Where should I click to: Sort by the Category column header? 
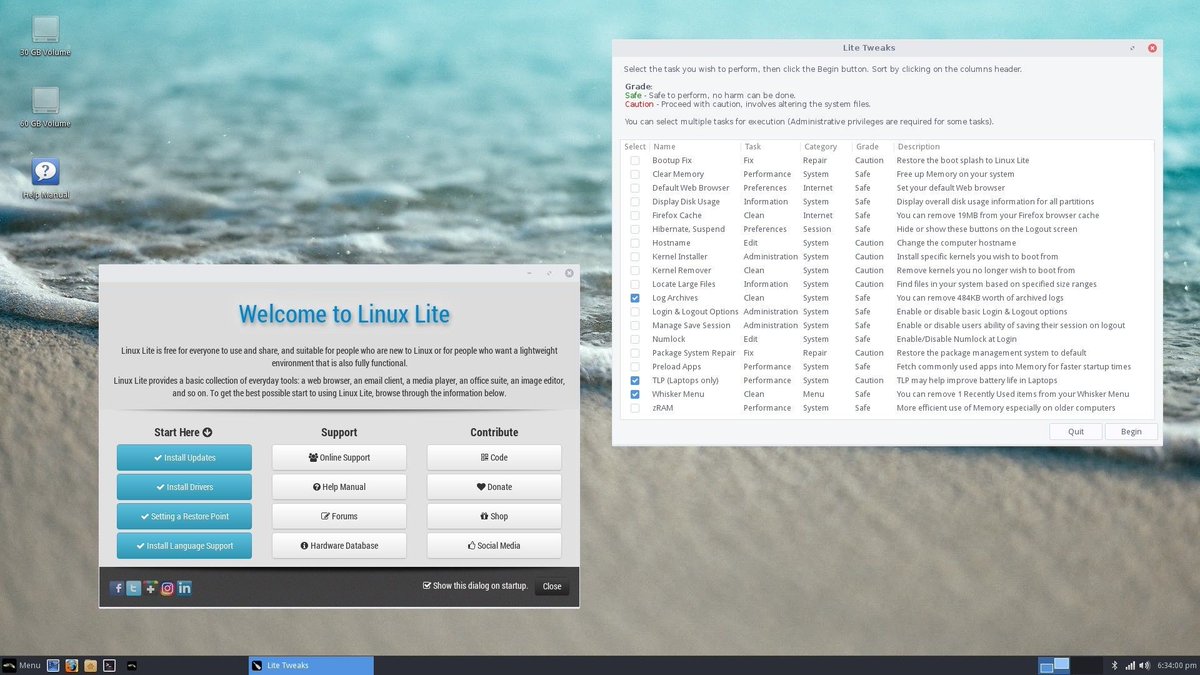(826, 146)
